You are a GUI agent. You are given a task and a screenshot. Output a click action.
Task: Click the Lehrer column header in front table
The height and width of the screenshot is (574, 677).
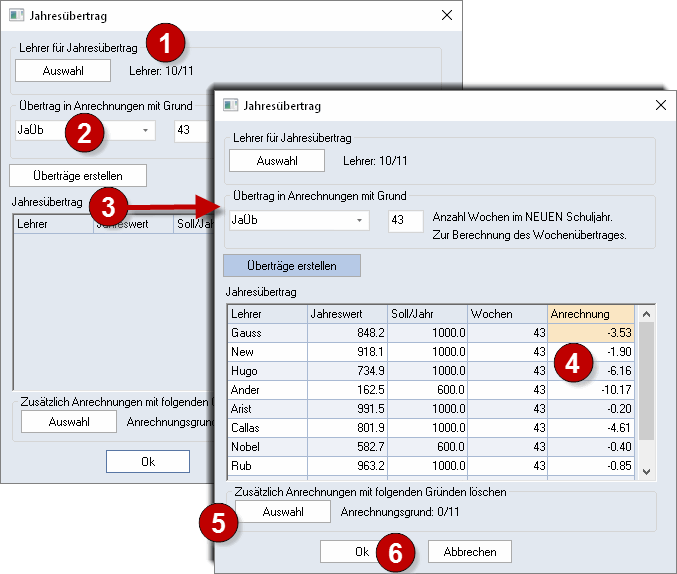[x=267, y=314]
